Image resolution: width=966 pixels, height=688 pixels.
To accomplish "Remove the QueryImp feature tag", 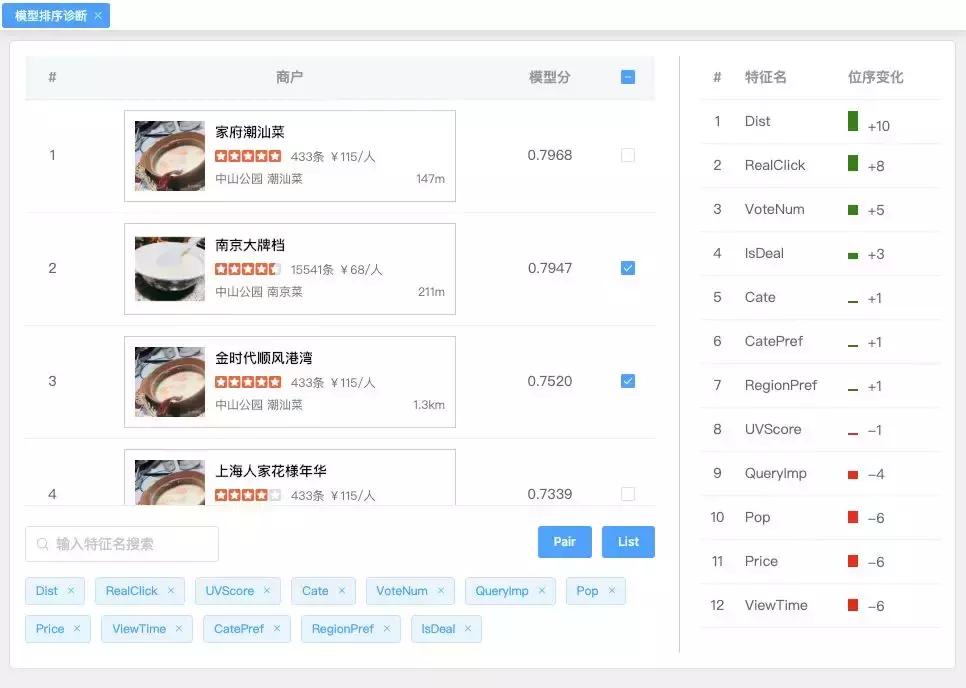I will (540, 591).
